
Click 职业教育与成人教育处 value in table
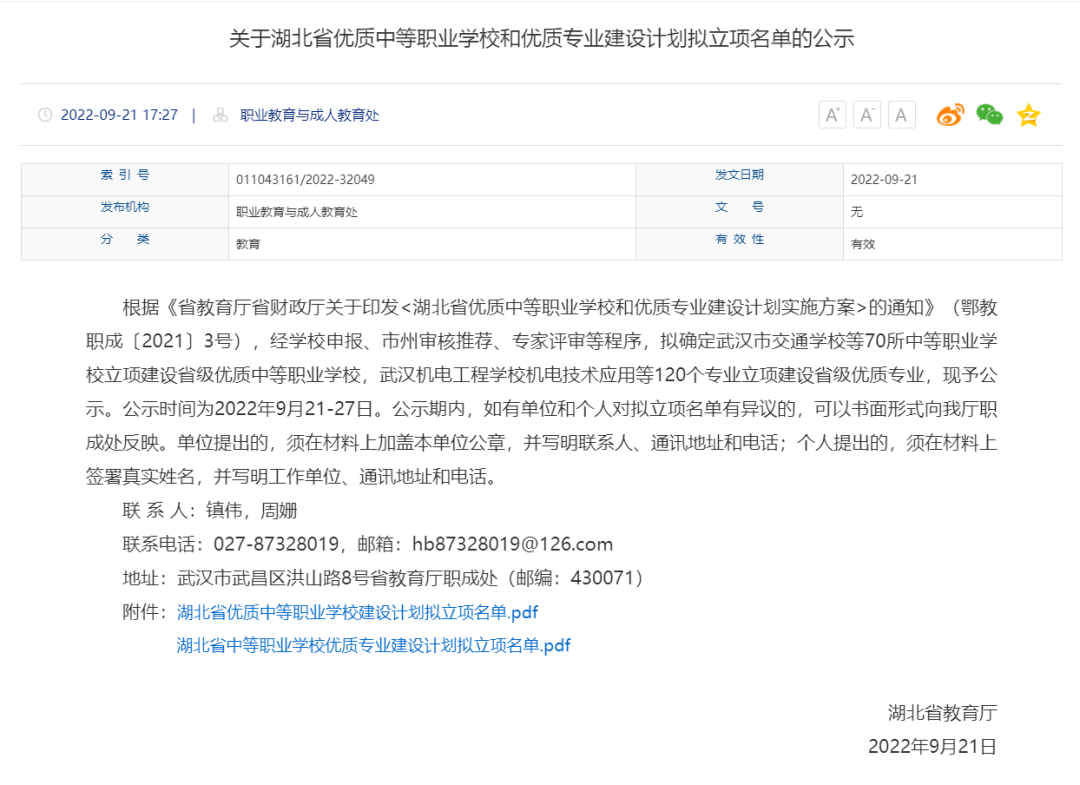tap(297, 212)
